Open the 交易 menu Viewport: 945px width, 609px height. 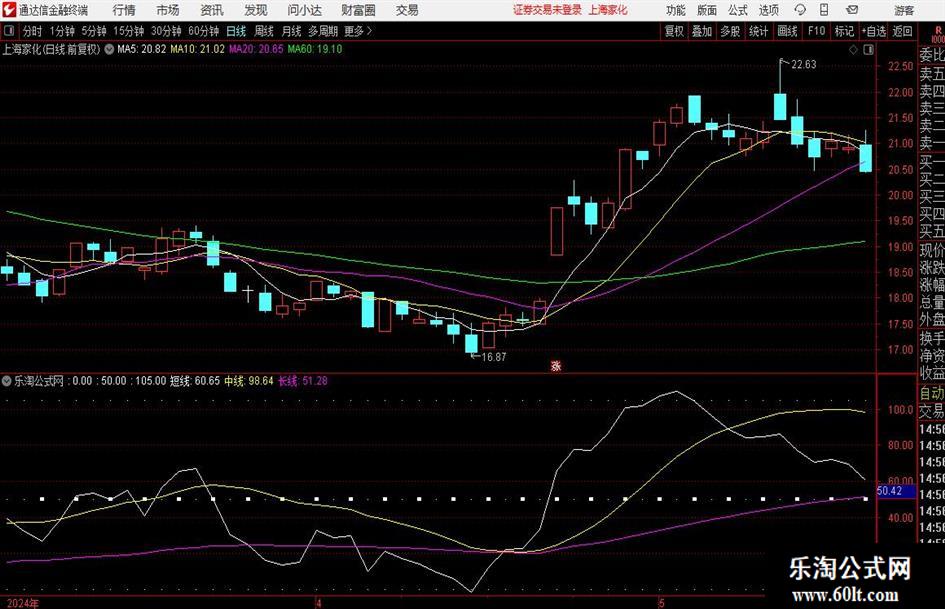(407, 10)
